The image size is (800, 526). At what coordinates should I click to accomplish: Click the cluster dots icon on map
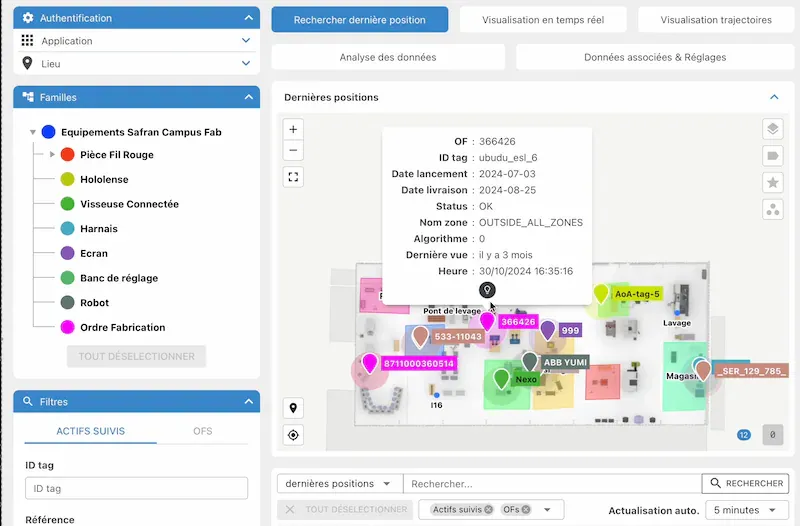(772, 210)
